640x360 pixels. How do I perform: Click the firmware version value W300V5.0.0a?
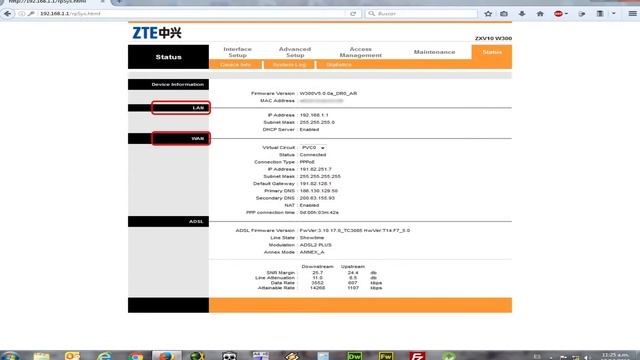328,93
